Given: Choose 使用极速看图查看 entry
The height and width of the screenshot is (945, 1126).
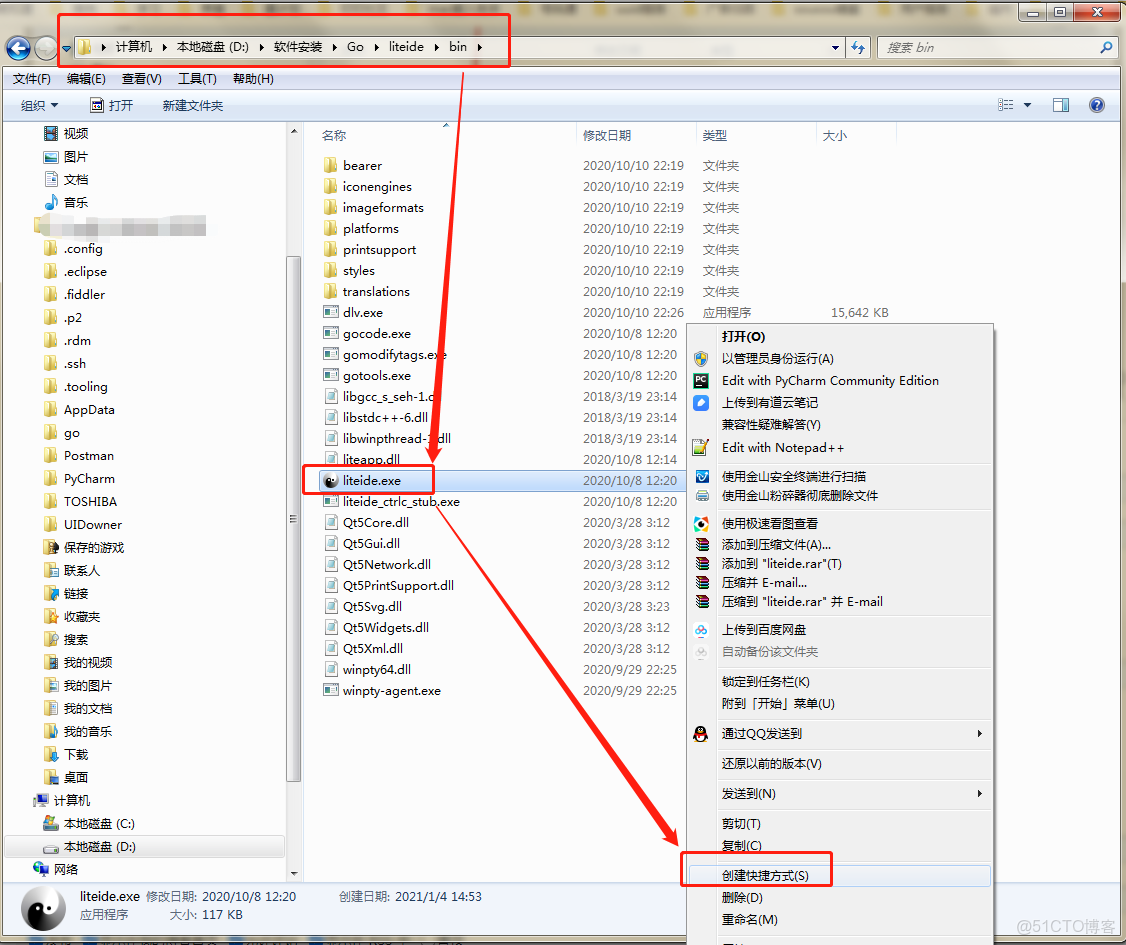Looking at the screenshot, I should [769, 523].
